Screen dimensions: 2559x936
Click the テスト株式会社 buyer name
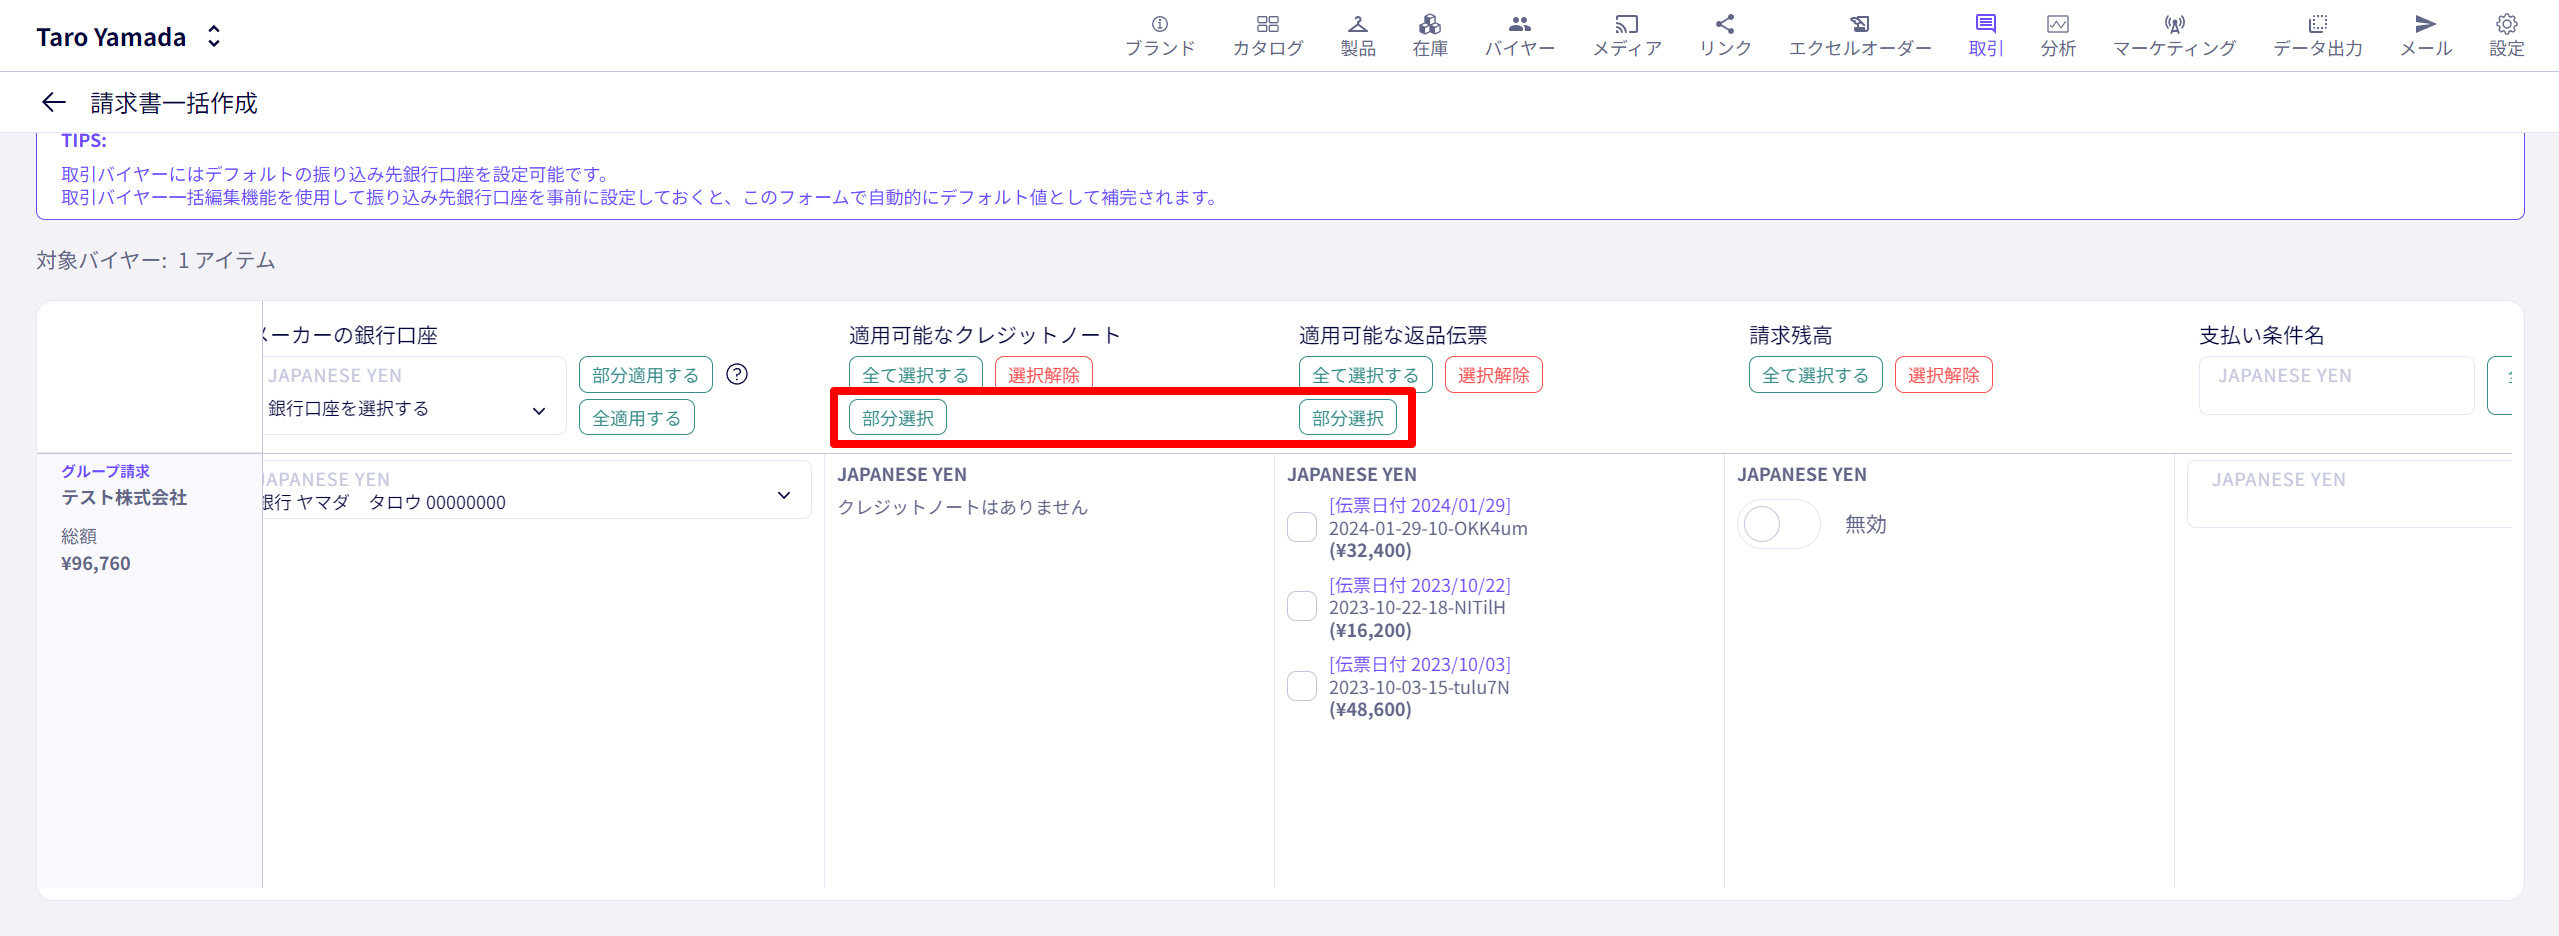(x=124, y=497)
